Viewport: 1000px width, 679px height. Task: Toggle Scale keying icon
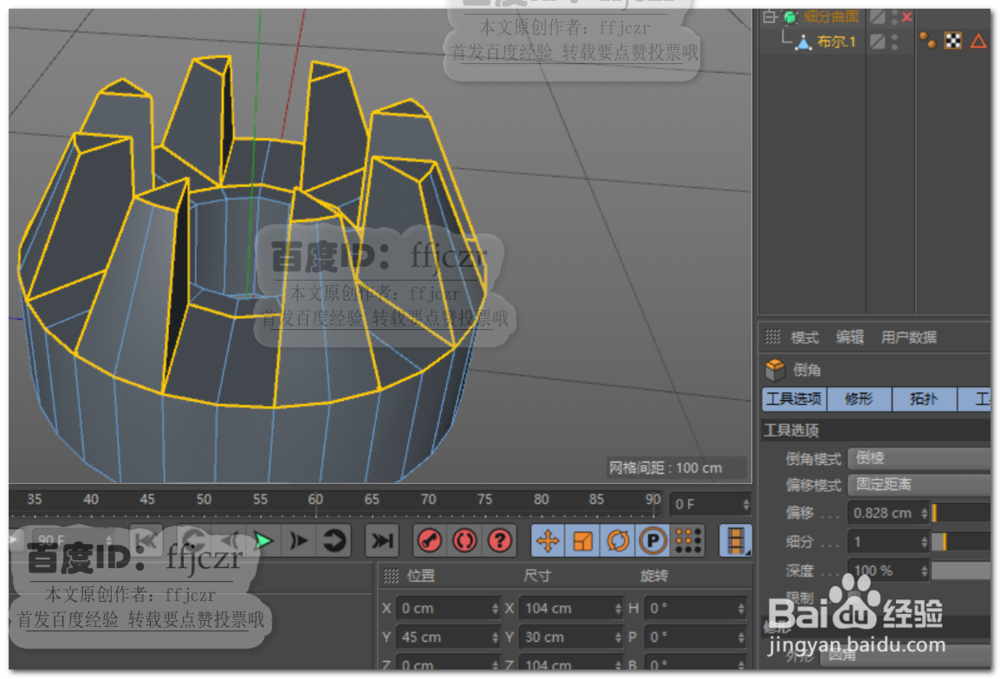point(583,541)
